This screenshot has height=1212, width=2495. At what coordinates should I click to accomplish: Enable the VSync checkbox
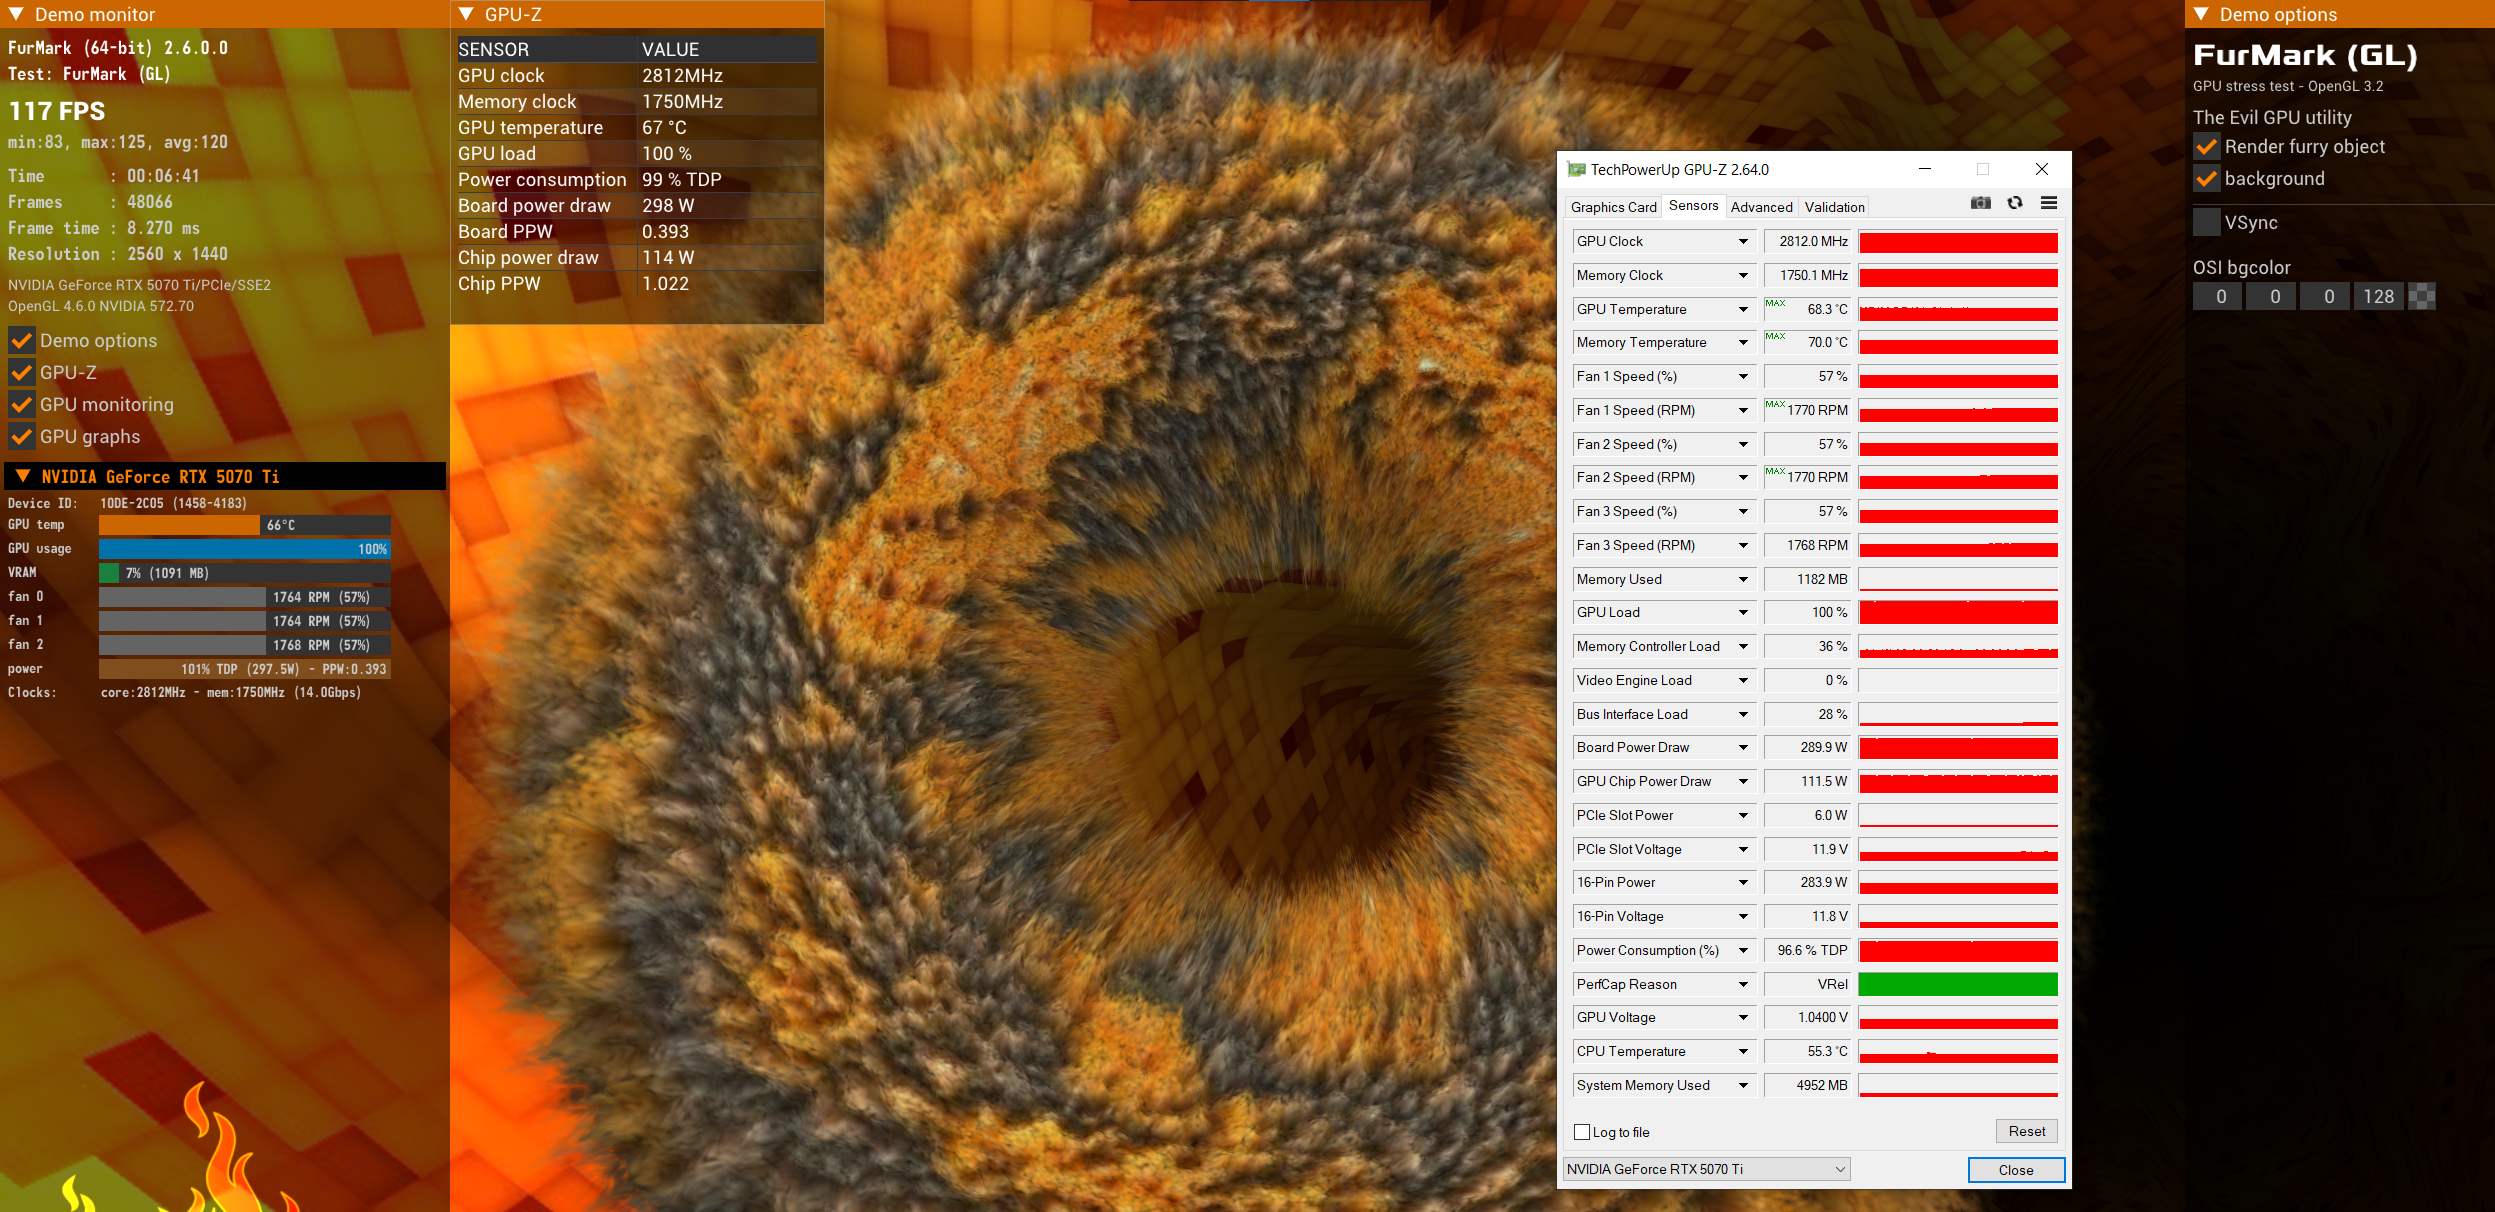tap(2207, 222)
